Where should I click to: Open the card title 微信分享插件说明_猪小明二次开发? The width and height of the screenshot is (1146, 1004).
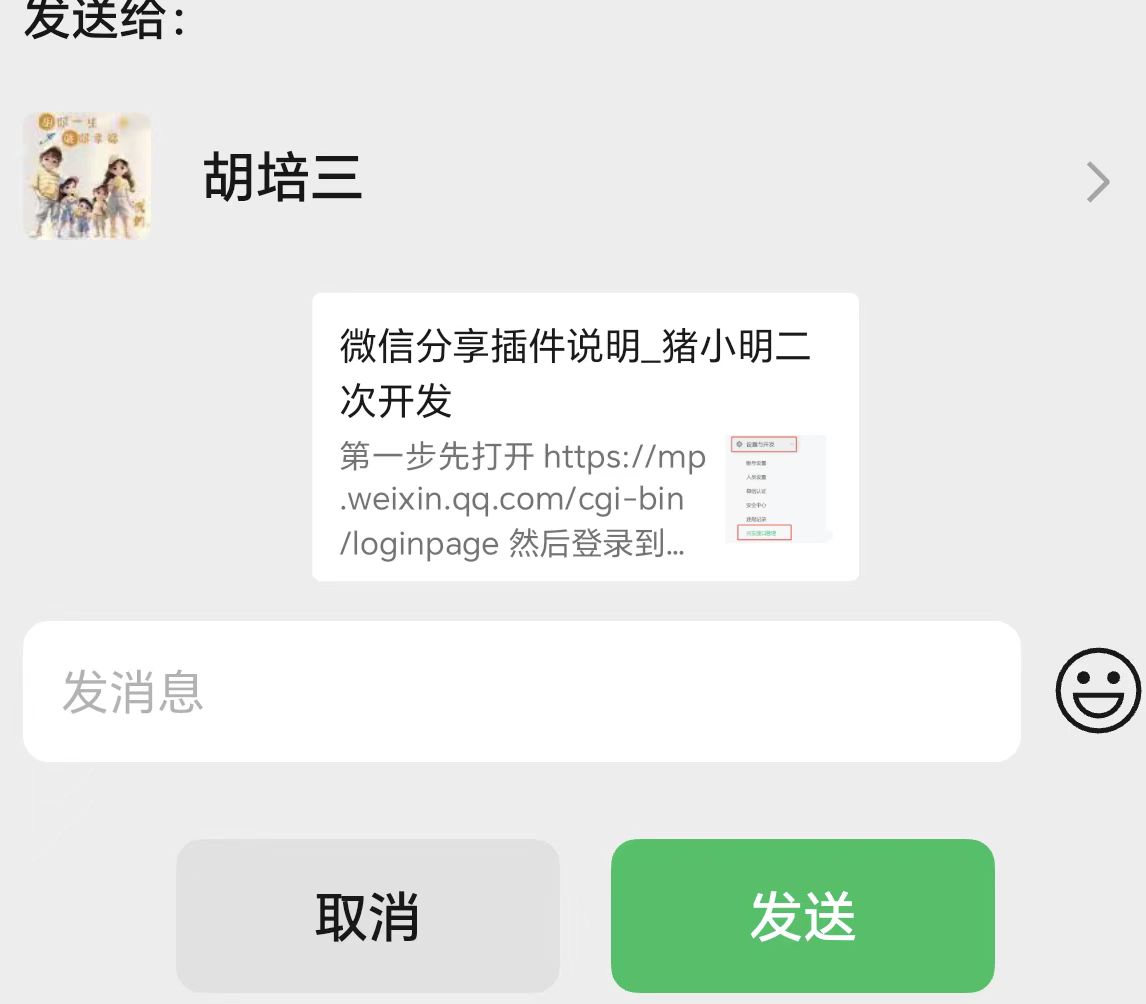pos(575,373)
